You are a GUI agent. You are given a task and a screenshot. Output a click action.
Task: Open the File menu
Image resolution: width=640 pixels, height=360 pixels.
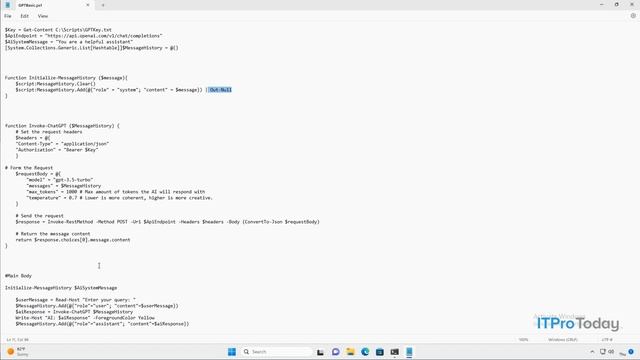8,16
